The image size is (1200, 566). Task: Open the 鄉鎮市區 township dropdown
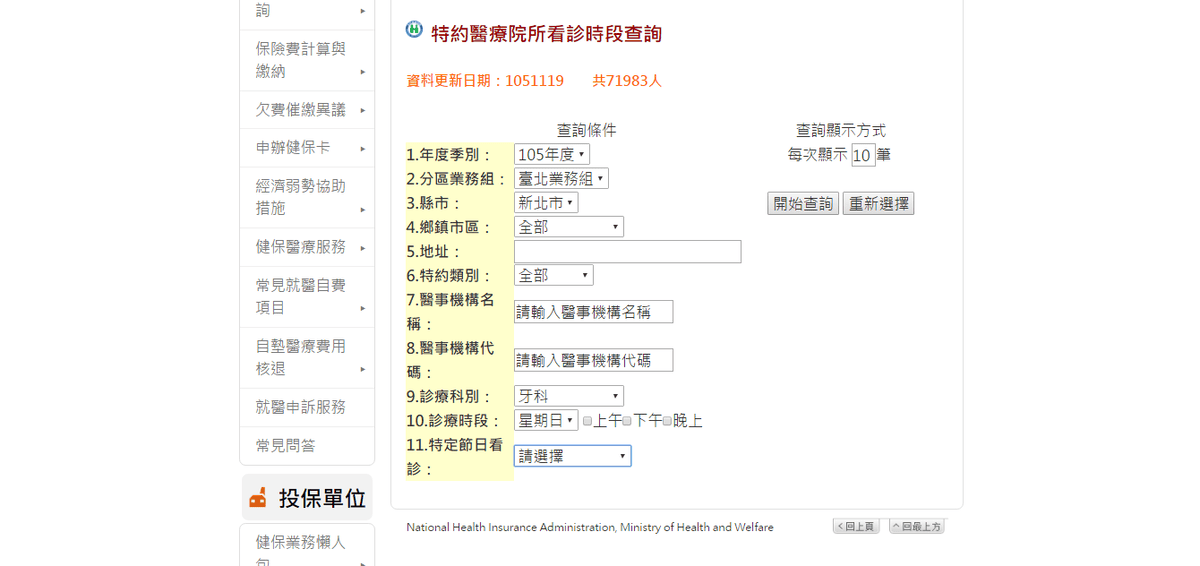point(569,227)
